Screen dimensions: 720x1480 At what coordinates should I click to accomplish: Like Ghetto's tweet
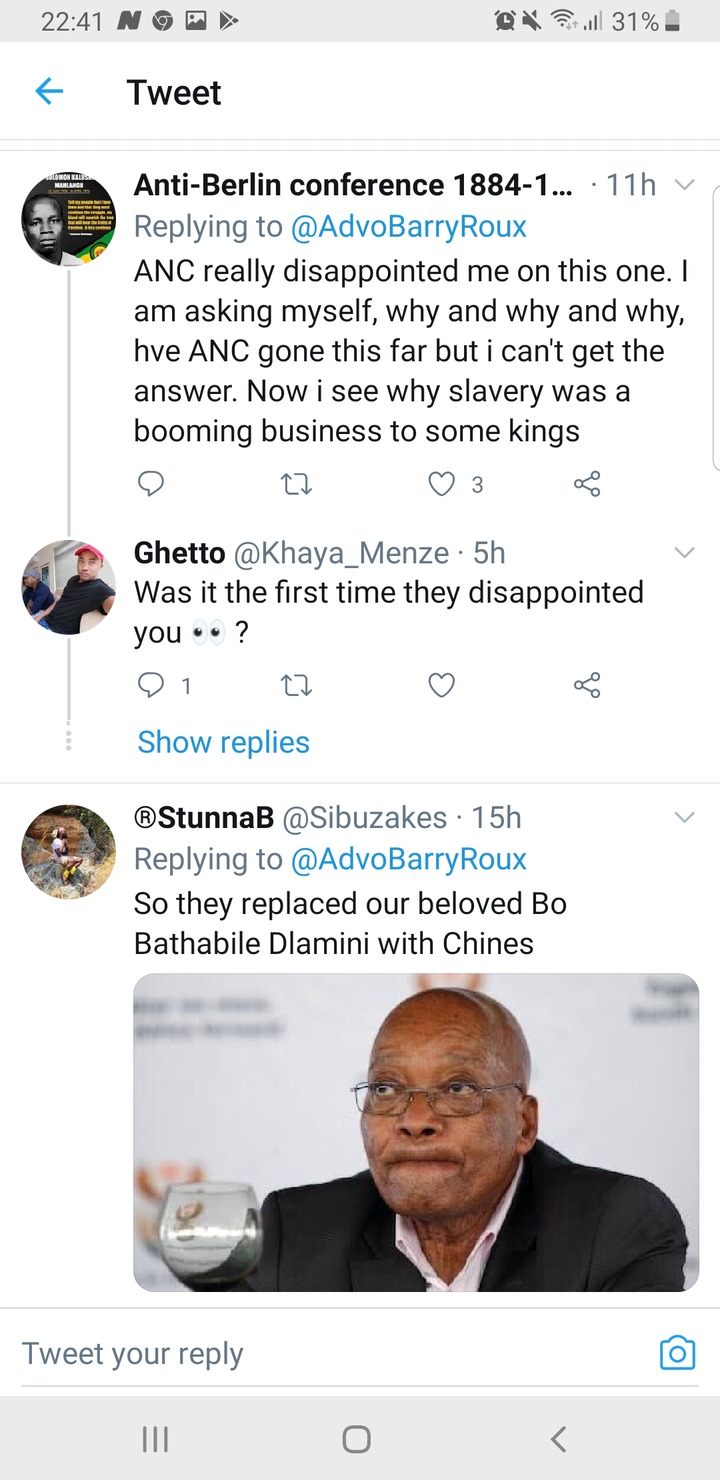tap(441, 685)
